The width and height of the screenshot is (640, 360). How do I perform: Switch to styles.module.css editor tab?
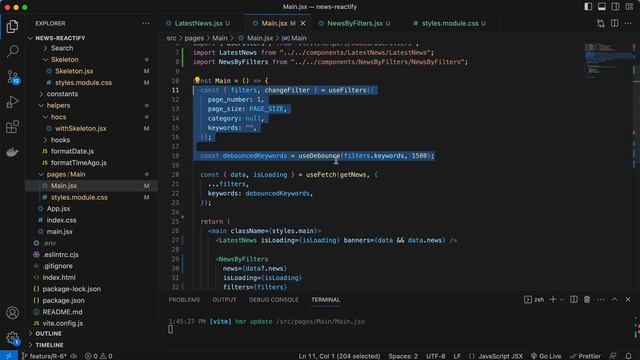coord(450,23)
